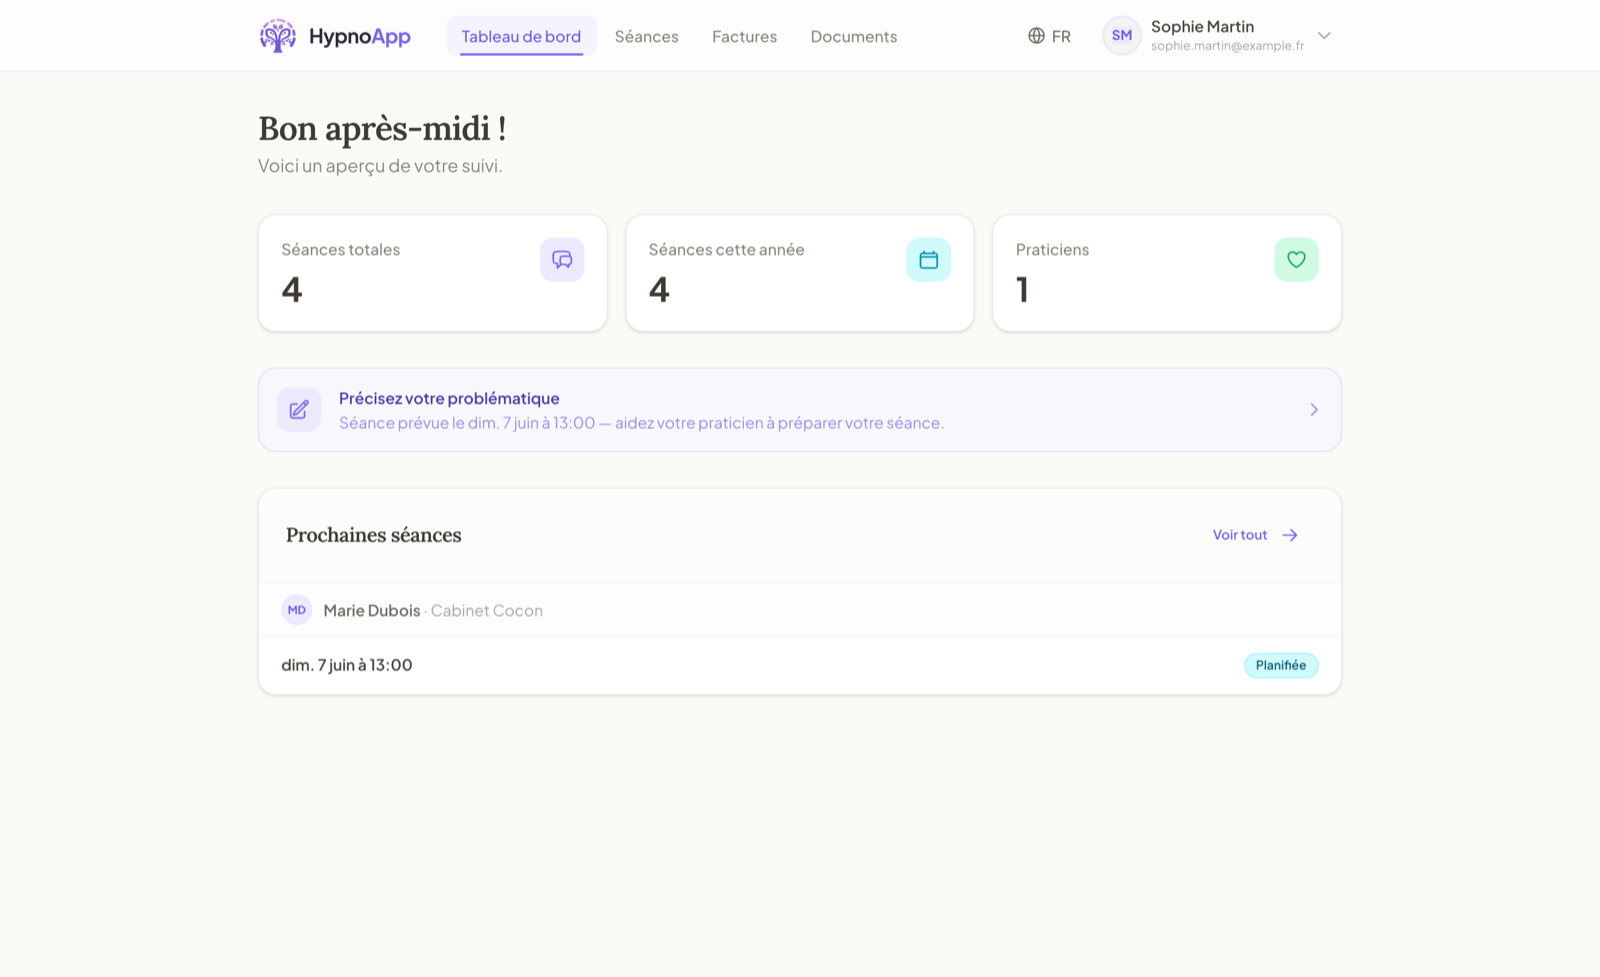
Task: Click the Précisez votre problématique title
Action: (x=449, y=398)
